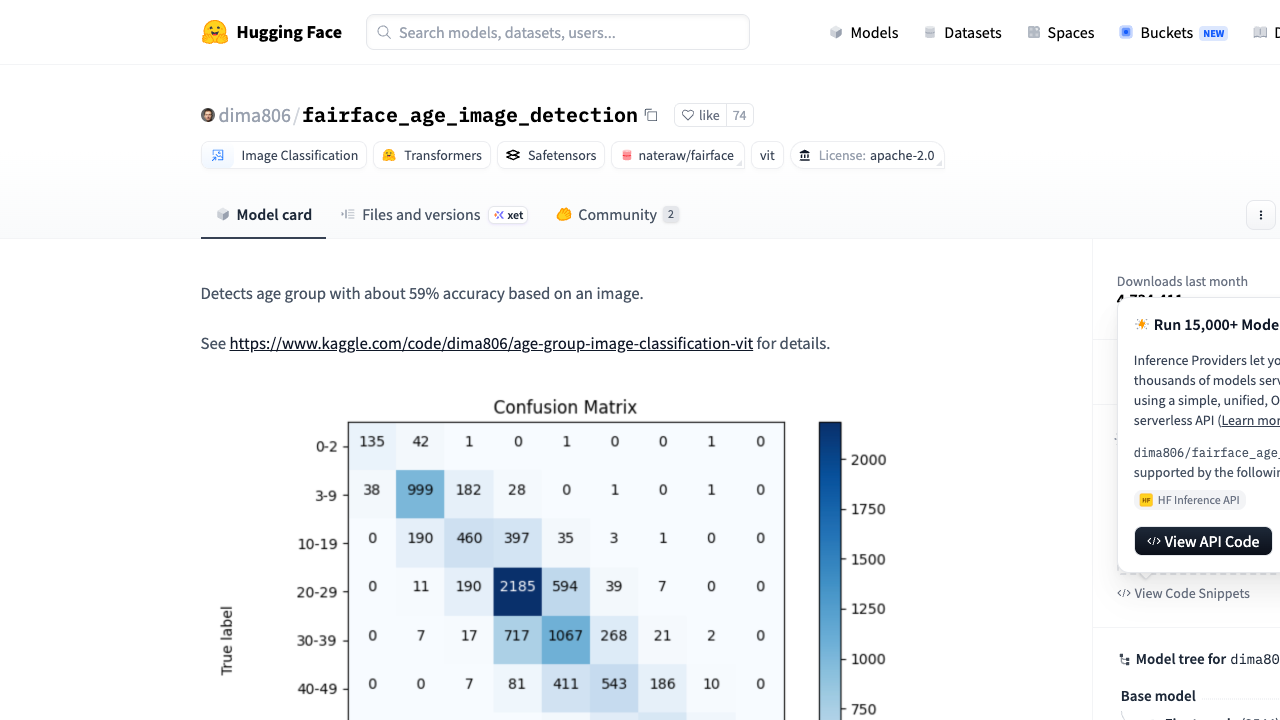Viewport: 1280px width, 720px height.
Task: Click the View API Code button
Action: click(x=1203, y=541)
